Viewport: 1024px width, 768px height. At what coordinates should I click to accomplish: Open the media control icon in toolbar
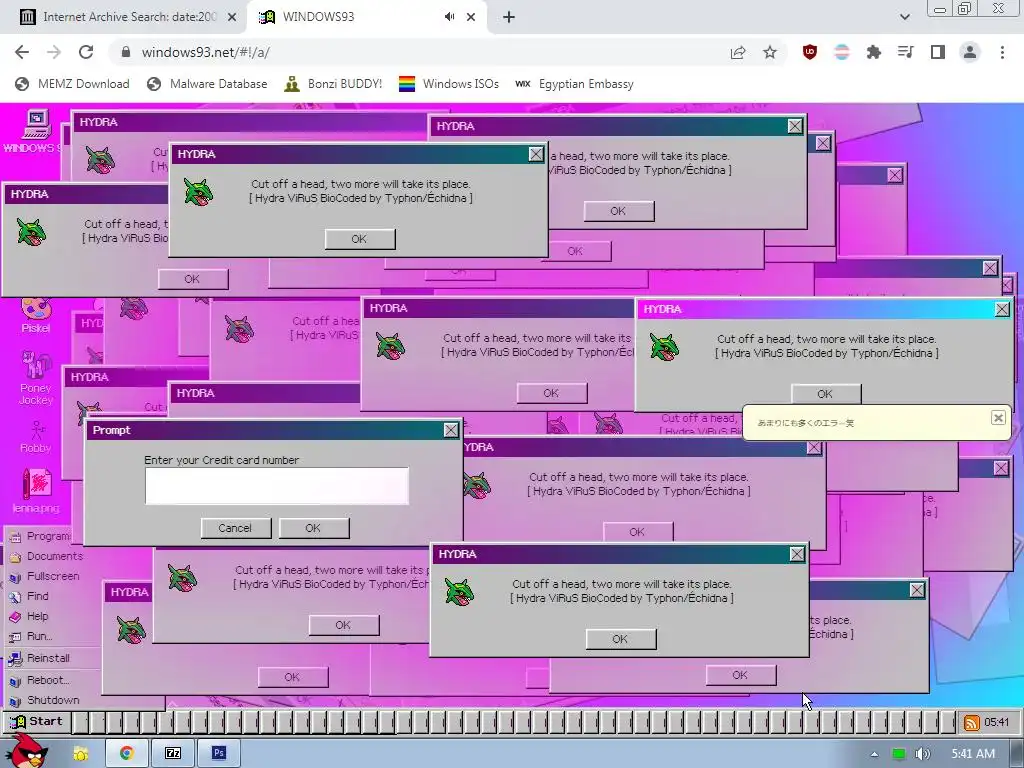906,52
